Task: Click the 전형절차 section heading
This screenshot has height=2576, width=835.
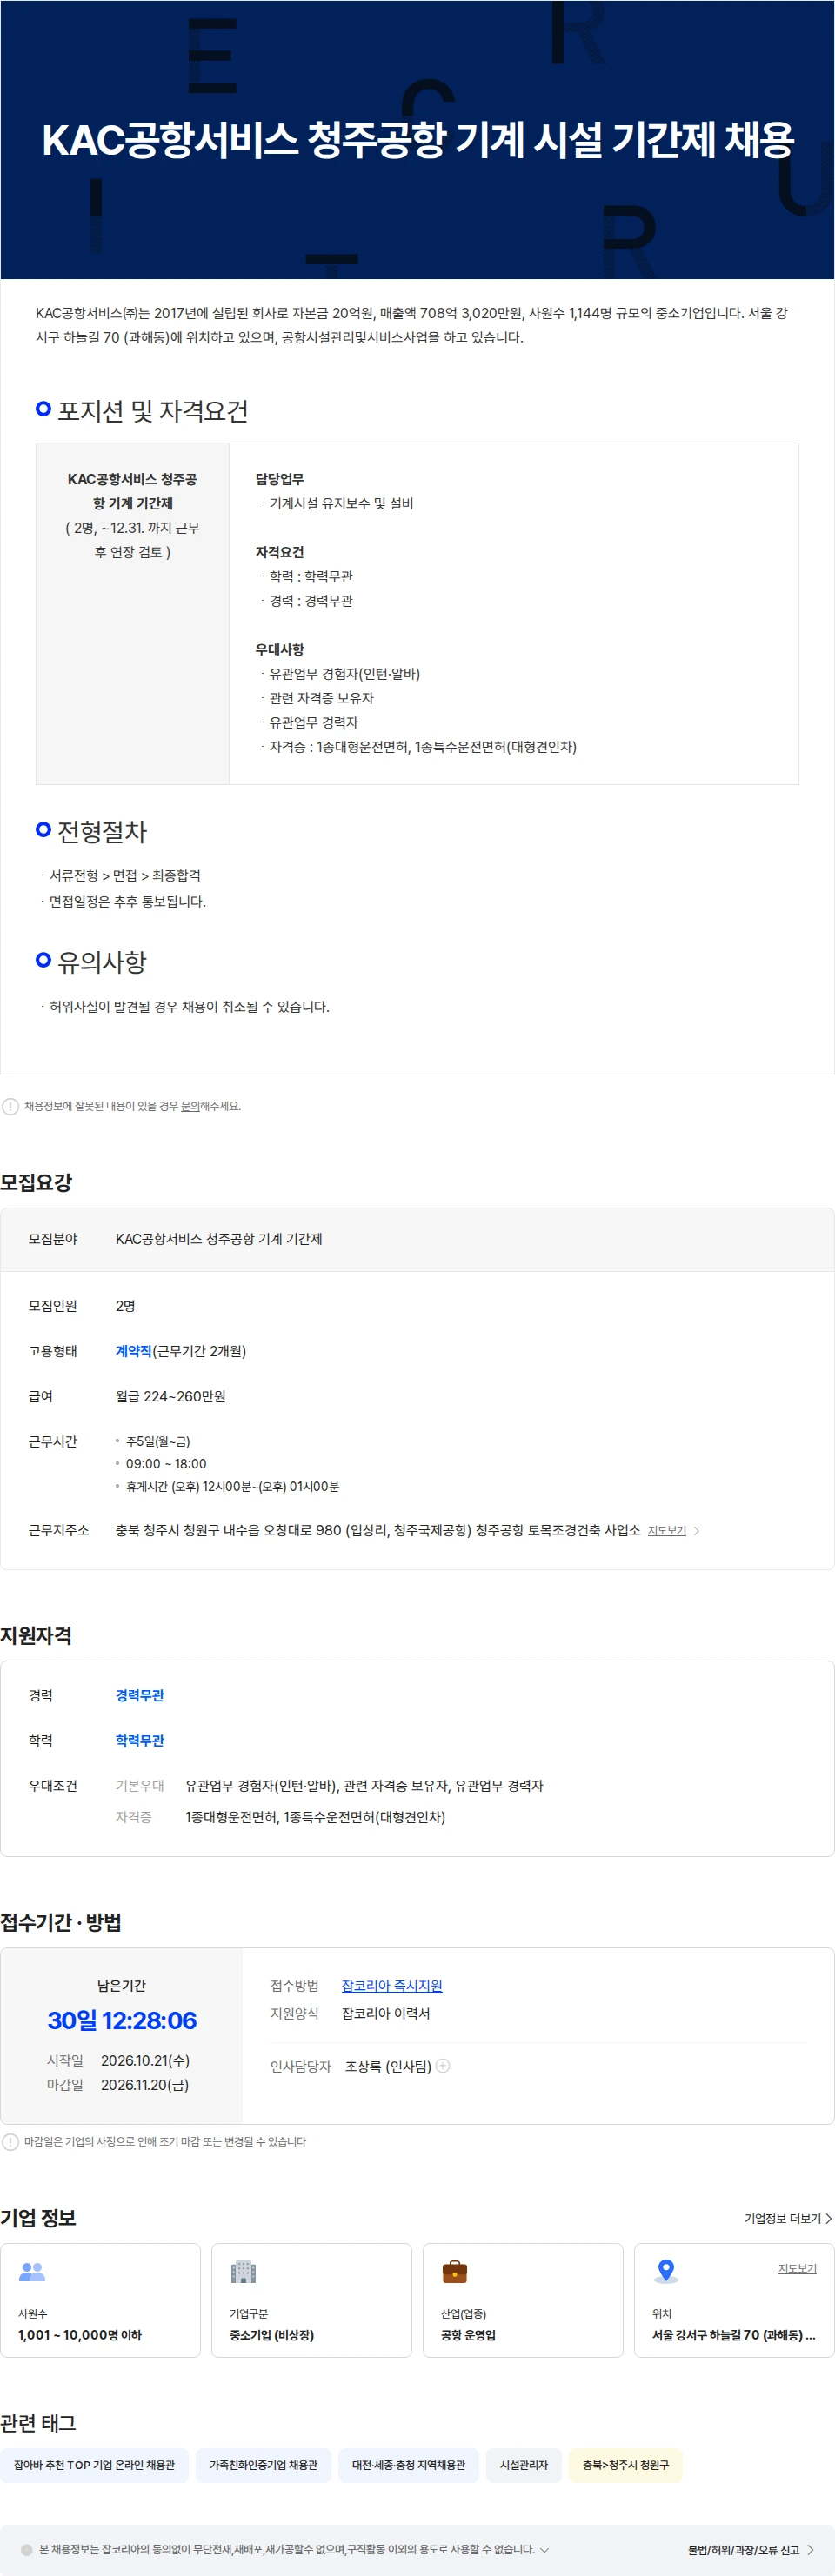Action: [102, 831]
